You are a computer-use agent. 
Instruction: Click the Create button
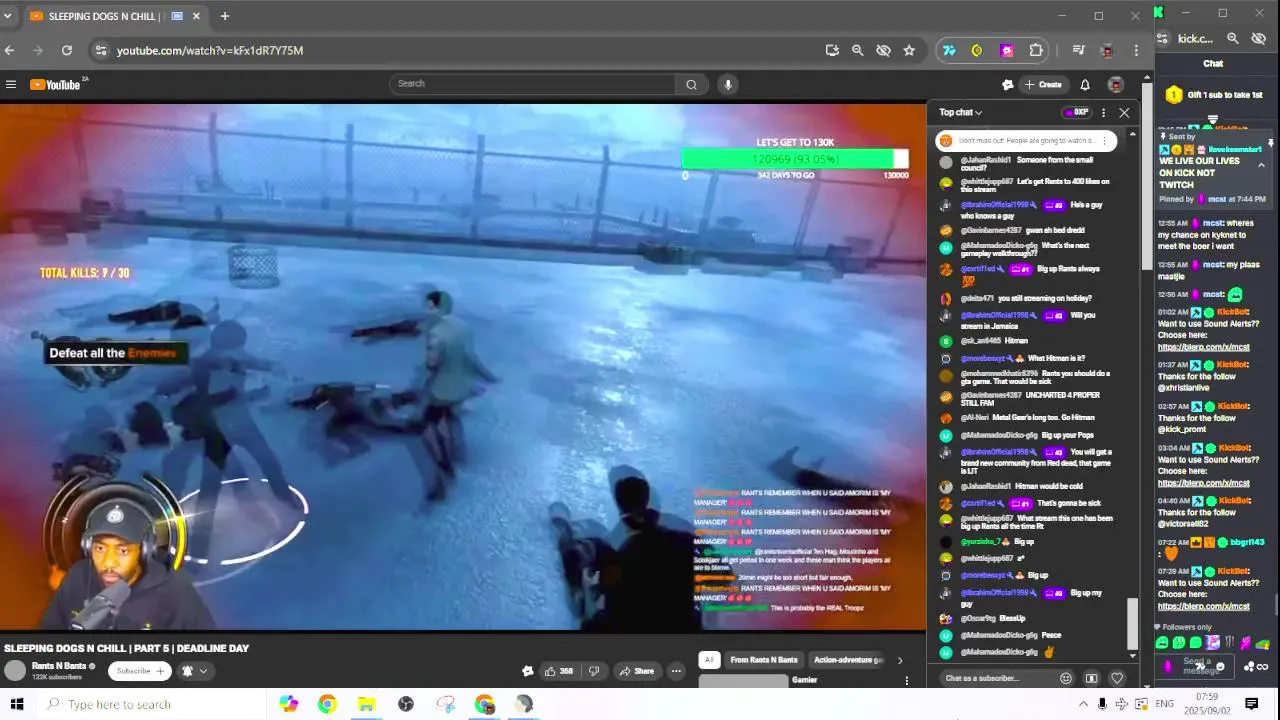point(1042,85)
